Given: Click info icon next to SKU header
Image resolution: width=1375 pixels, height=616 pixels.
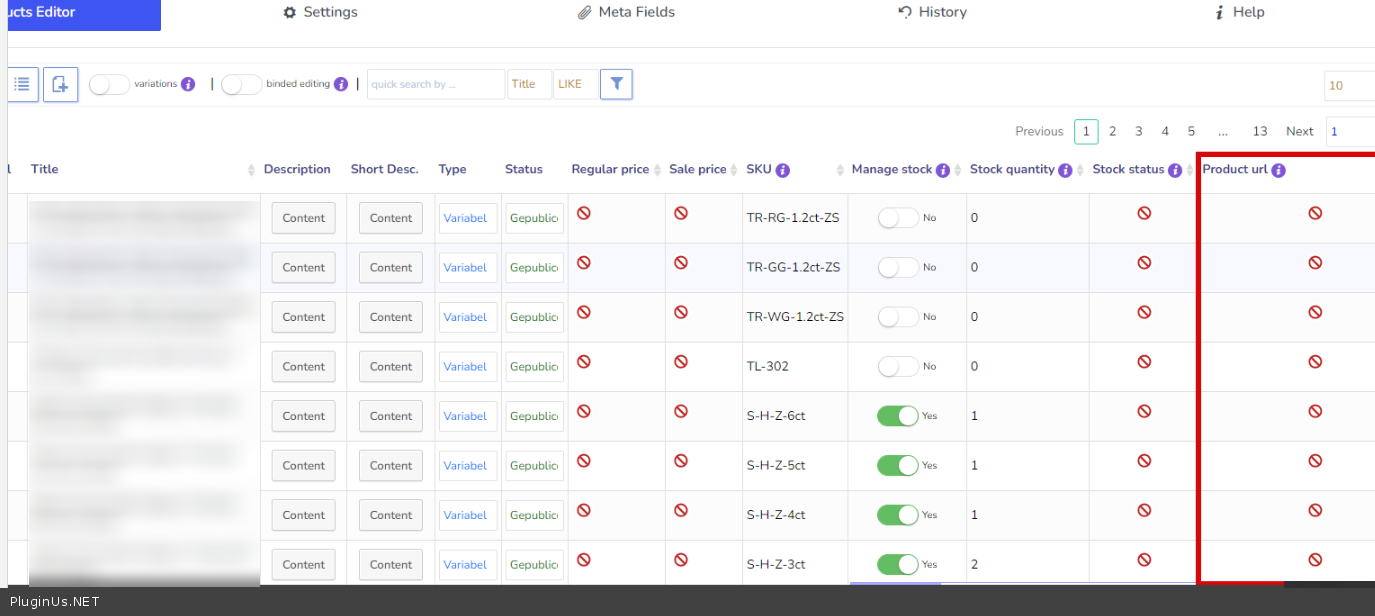Looking at the screenshot, I should pos(783,170).
